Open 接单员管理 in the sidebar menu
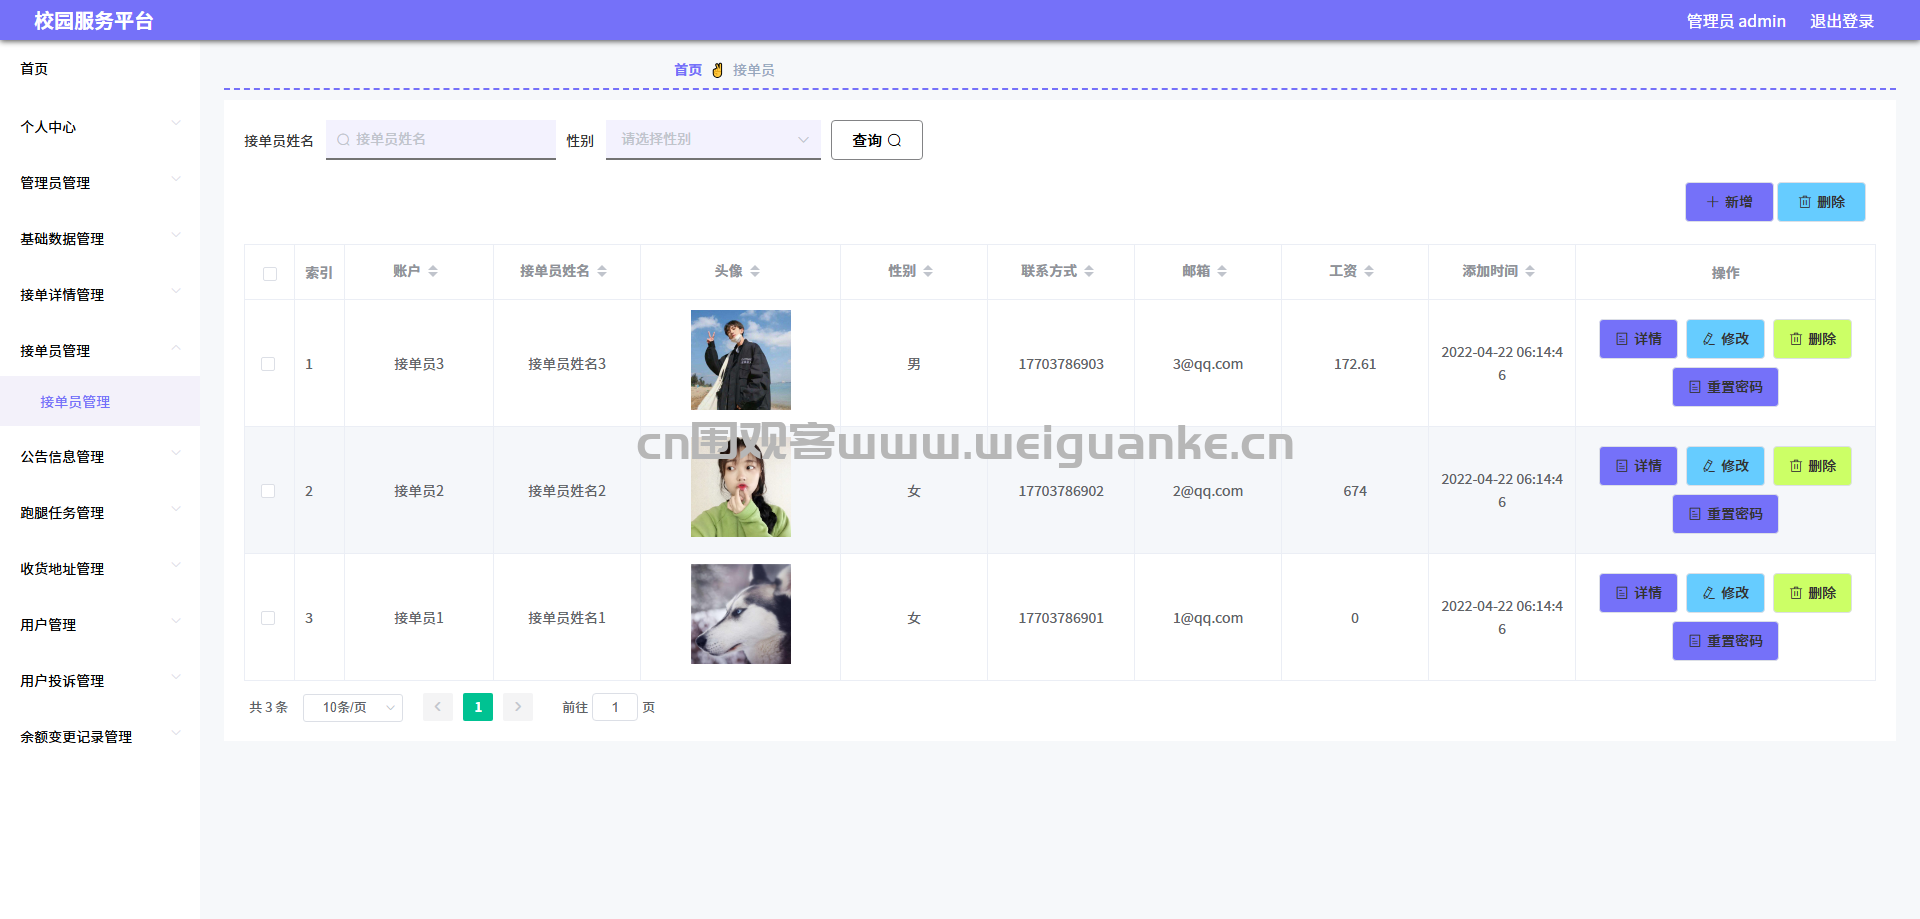Screen dimensions: 1920x919 coord(75,401)
